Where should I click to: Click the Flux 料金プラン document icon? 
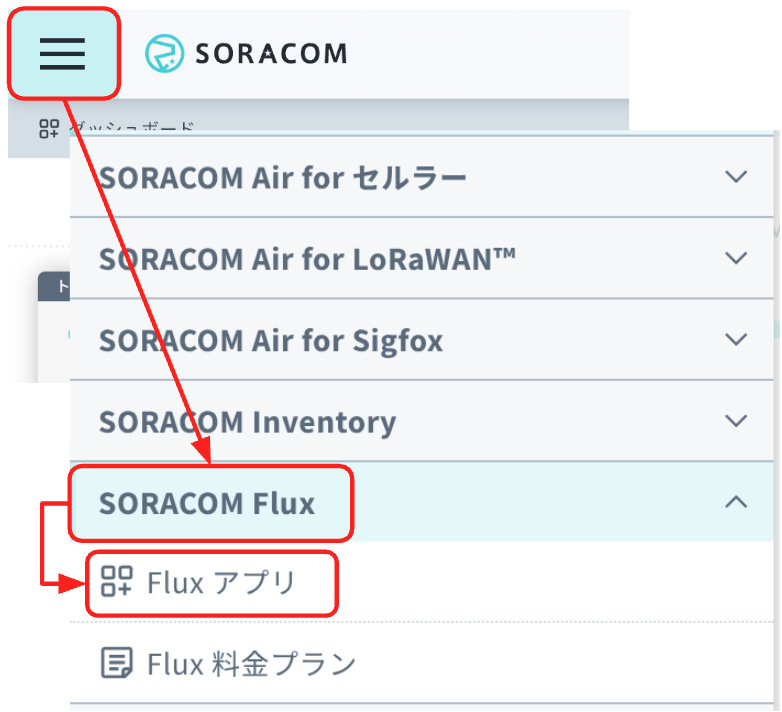click(x=117, y=663)
